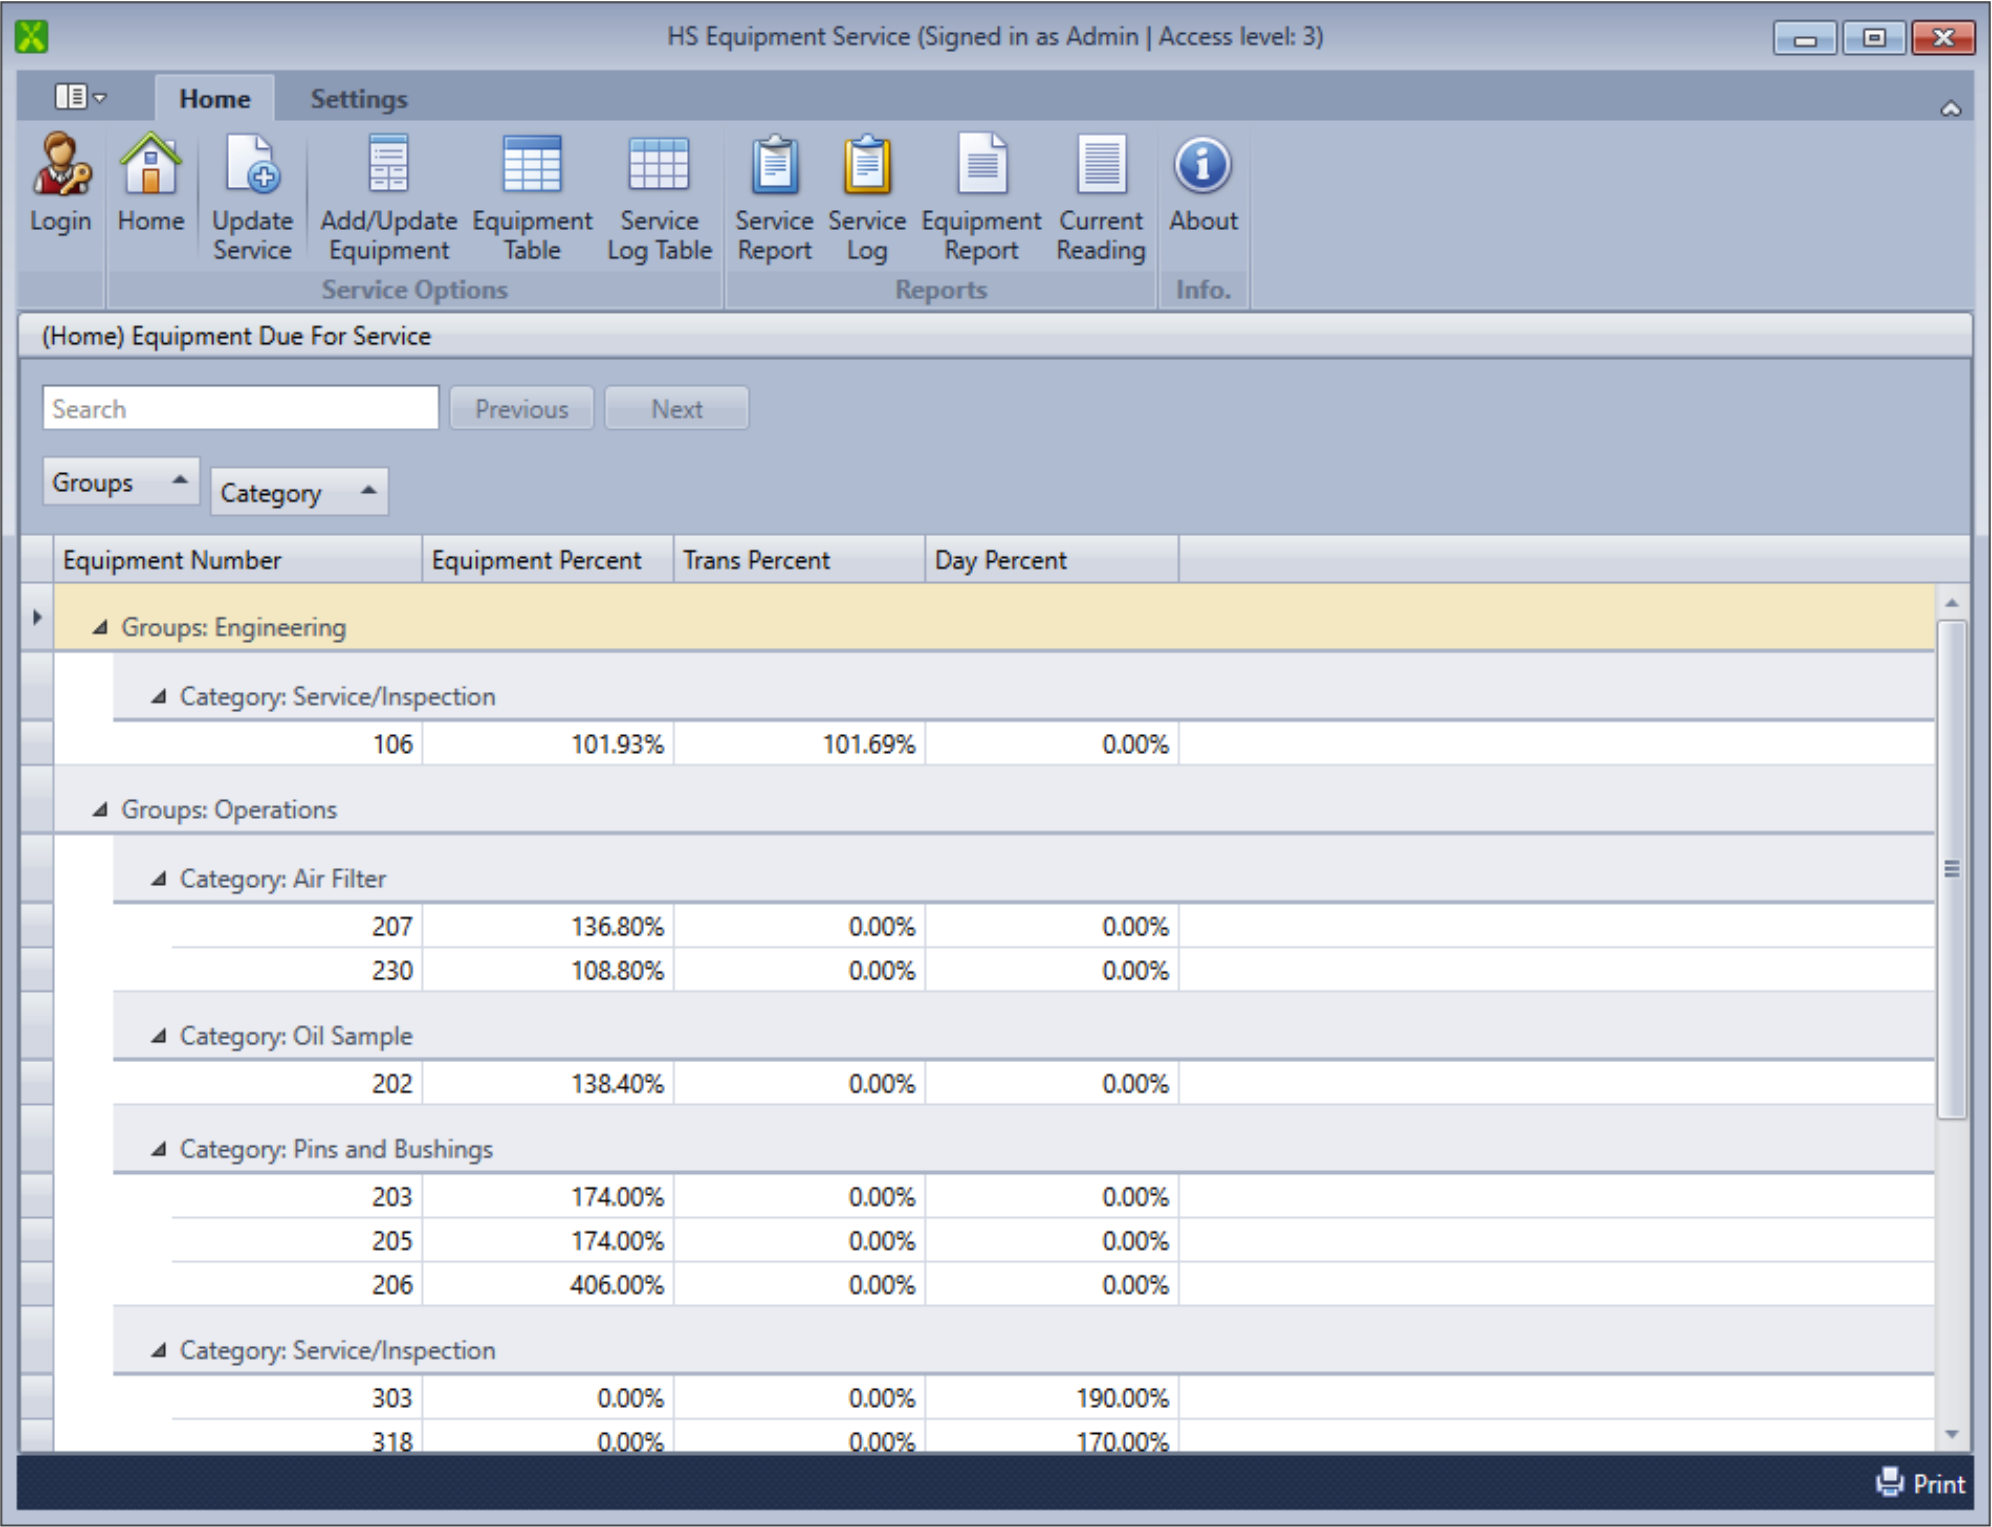Click into the Search field
This screenshot has height=1527, width=1992.
coord(240,408)
